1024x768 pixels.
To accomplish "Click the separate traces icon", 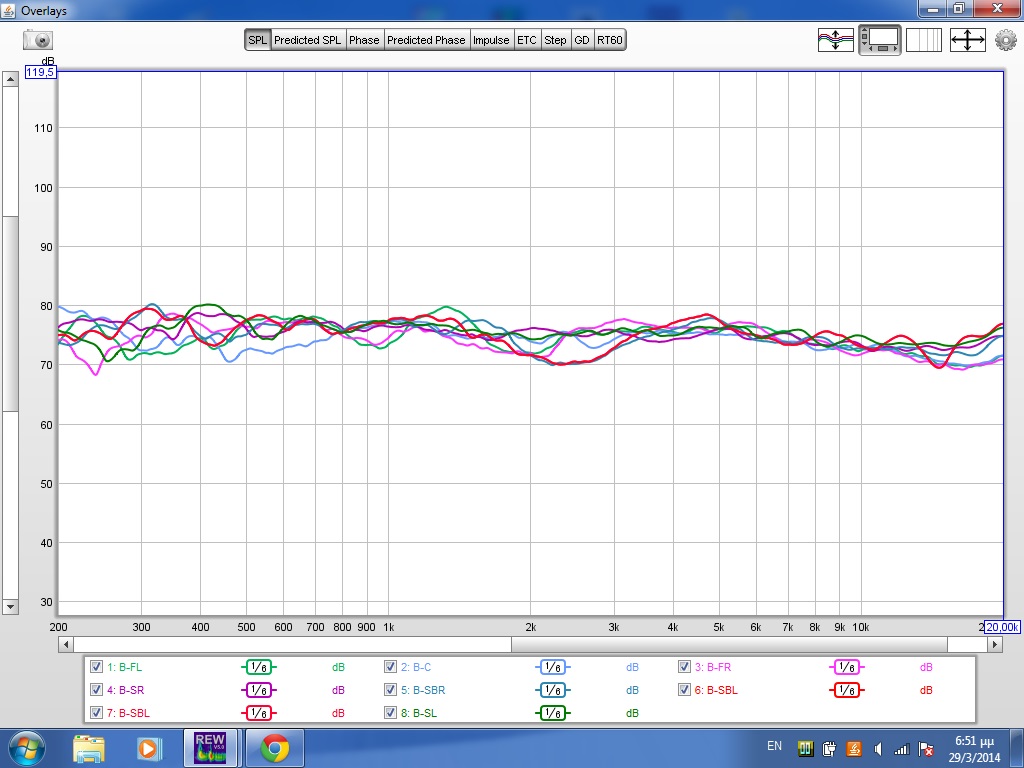I will 835,40.
